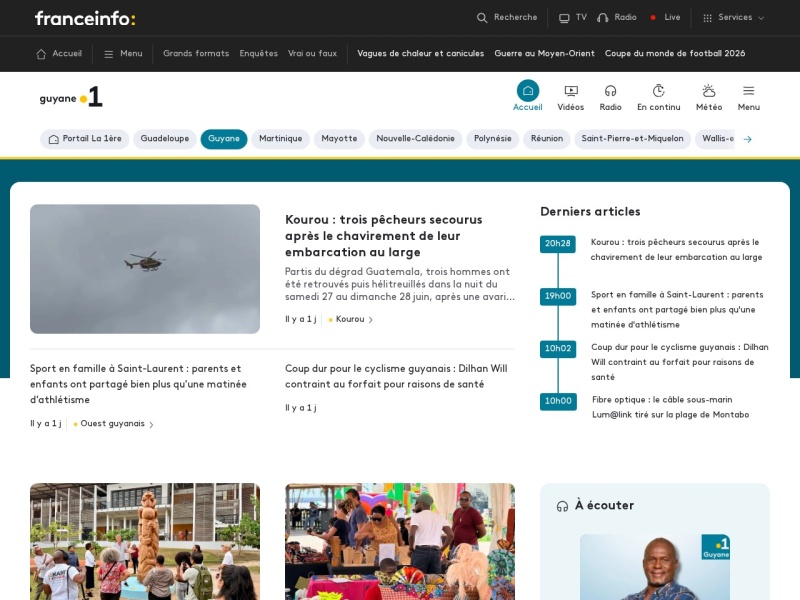Image resolution: width=800 pixels, height=600 pixels.
Task: Open the Services grid icon
Action: (707, 18)
